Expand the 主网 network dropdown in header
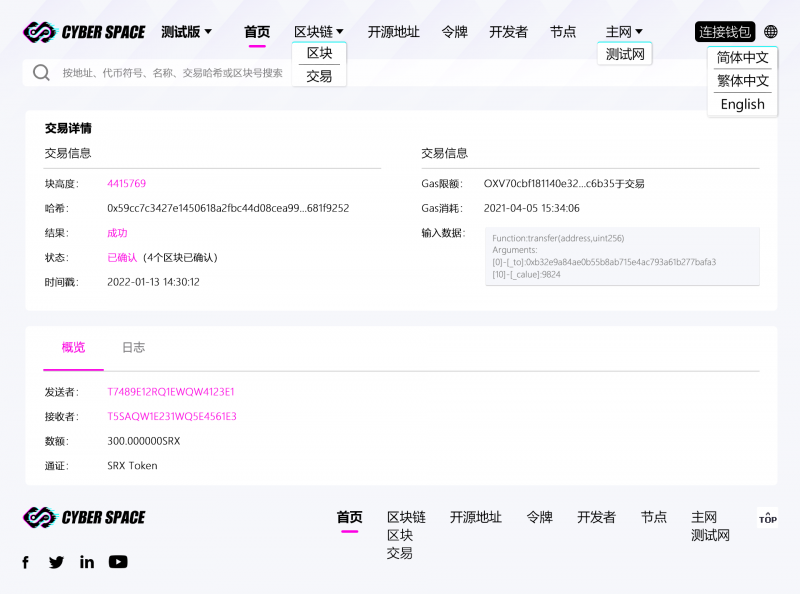800x594 pixels. [x=624, y=32]
